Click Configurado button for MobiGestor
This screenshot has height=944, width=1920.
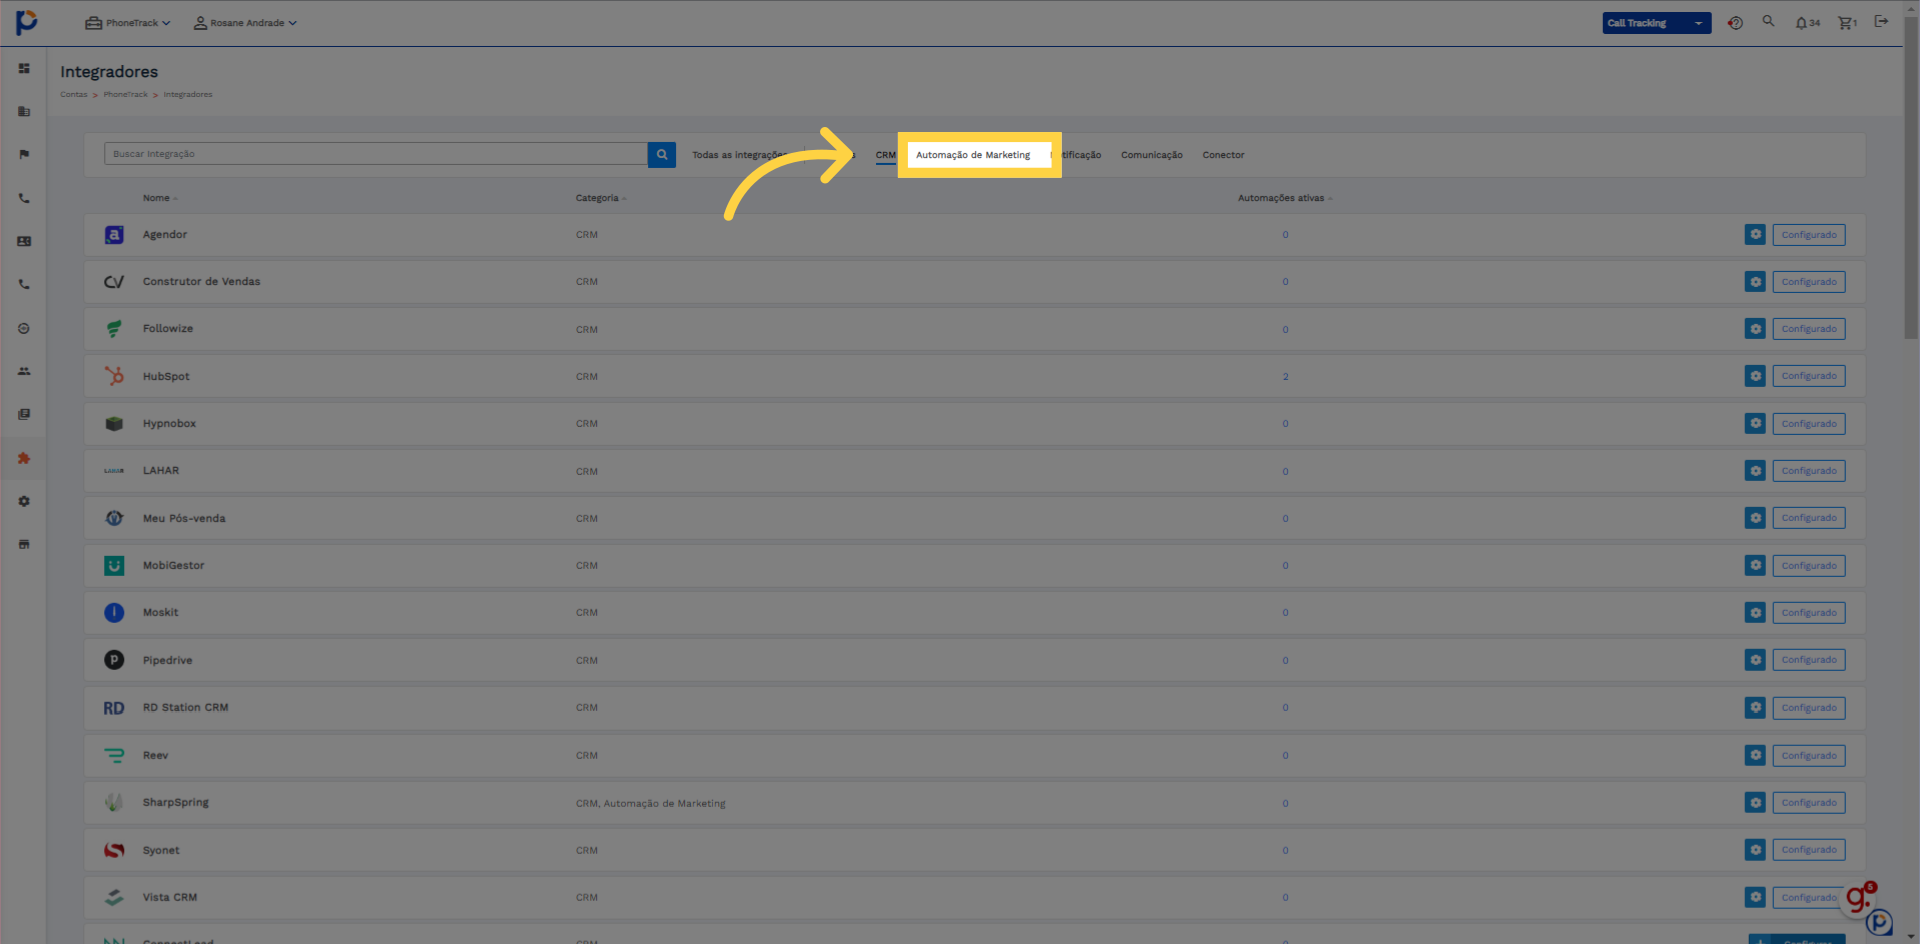(1809, 566)
